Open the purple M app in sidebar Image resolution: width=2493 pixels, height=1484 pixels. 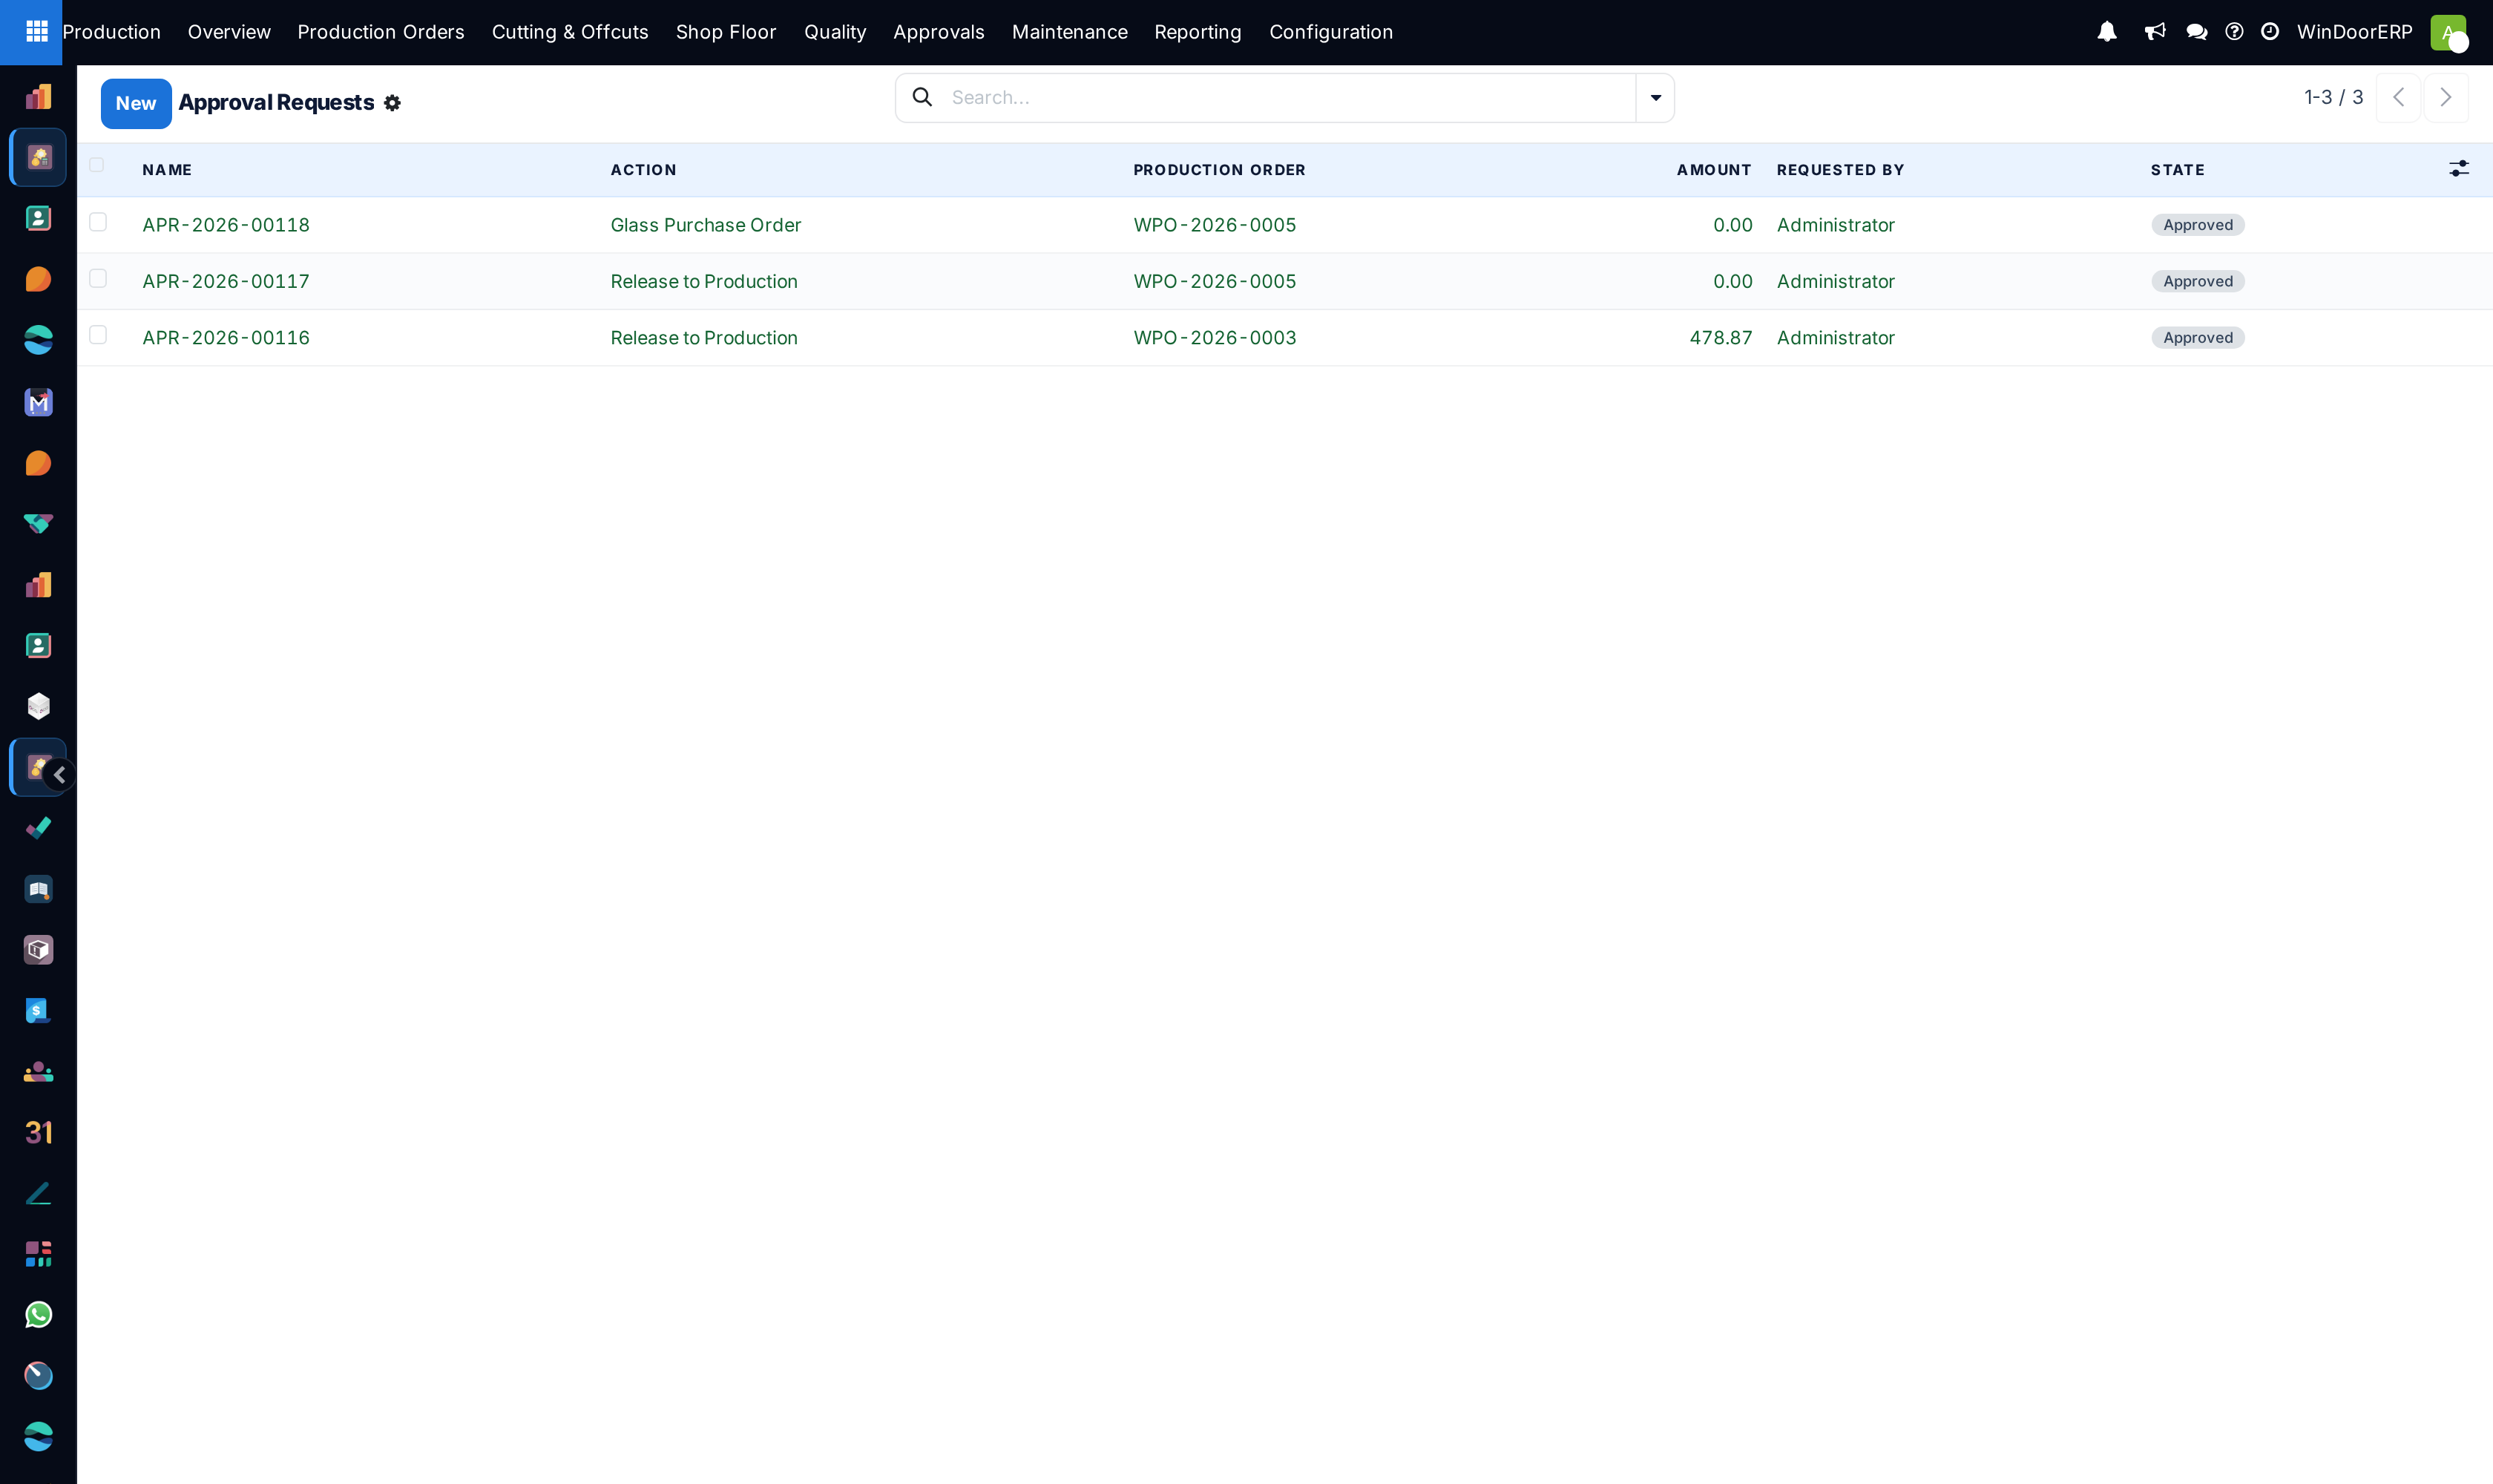38,402
